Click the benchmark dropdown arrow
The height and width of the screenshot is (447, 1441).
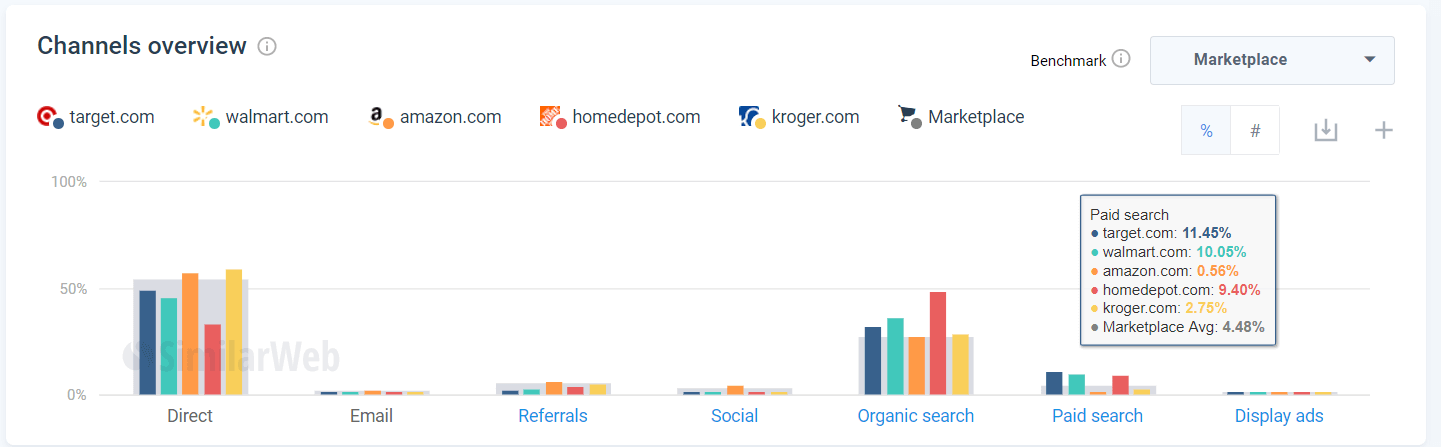point(1369,60)
